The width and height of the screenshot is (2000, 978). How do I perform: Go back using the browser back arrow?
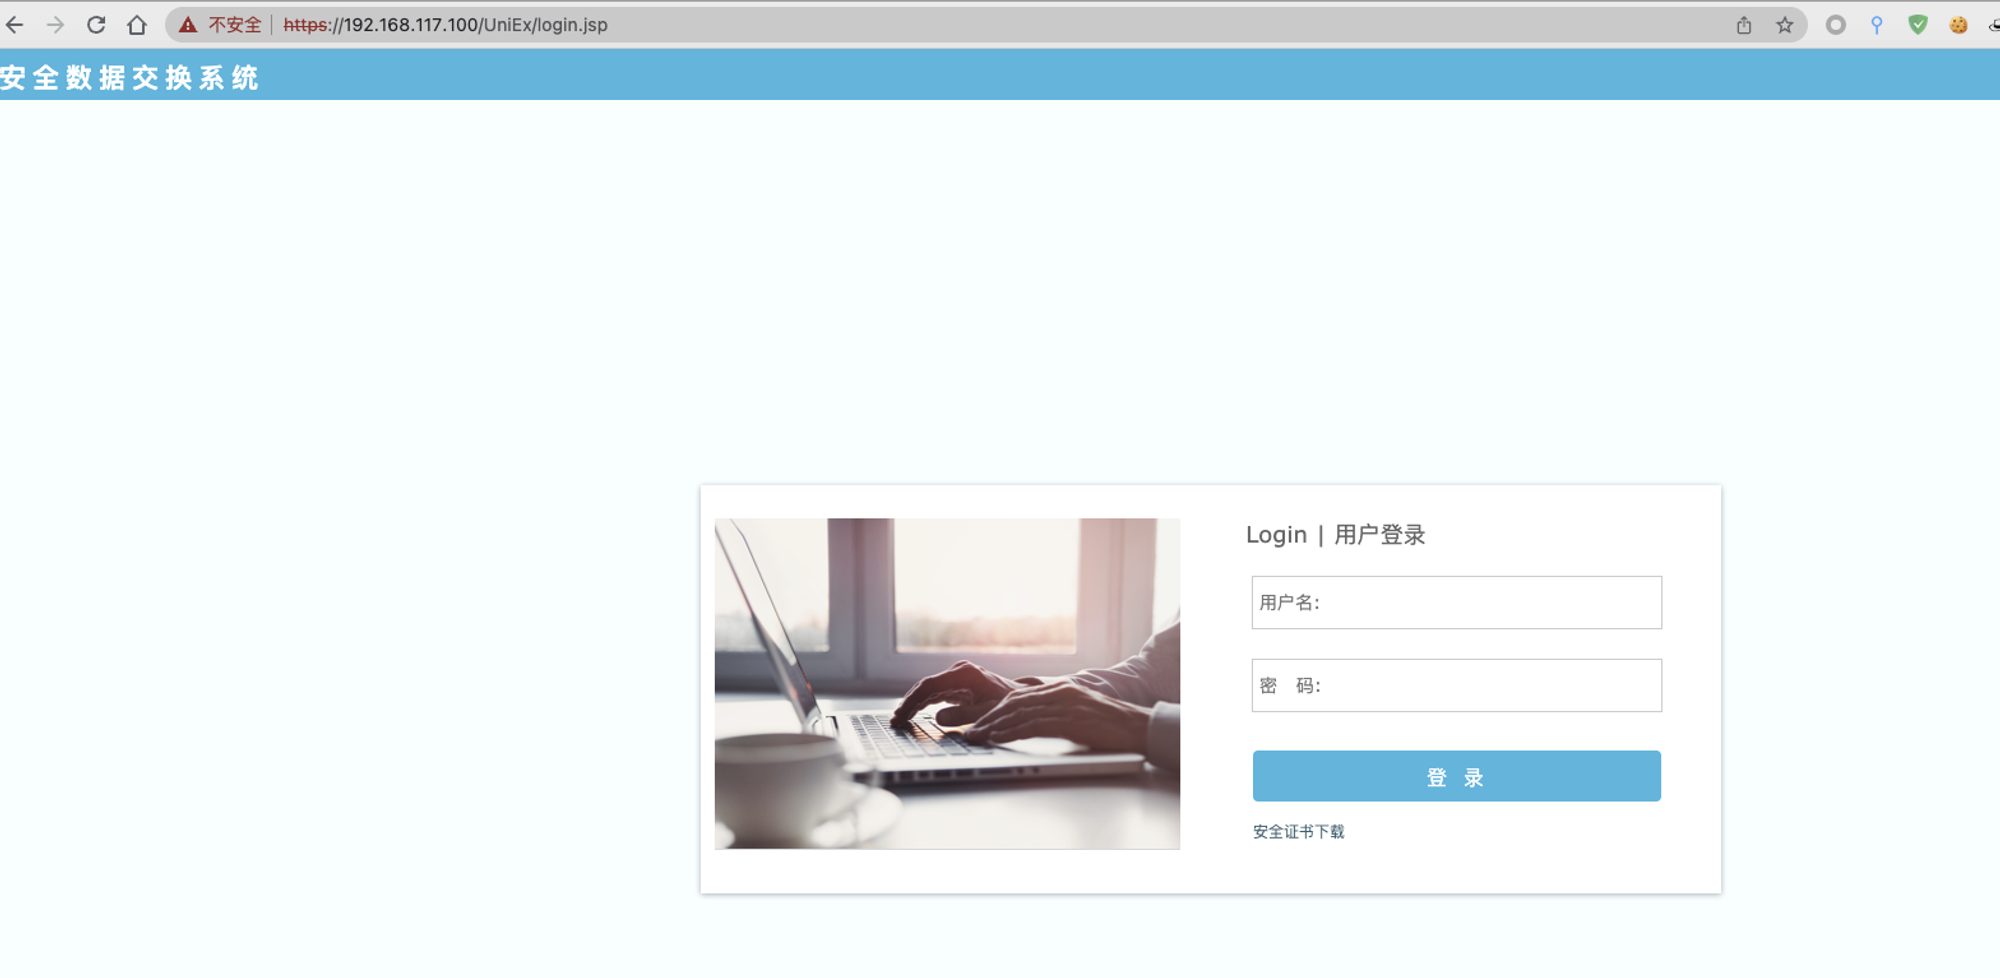pos(15,25)
